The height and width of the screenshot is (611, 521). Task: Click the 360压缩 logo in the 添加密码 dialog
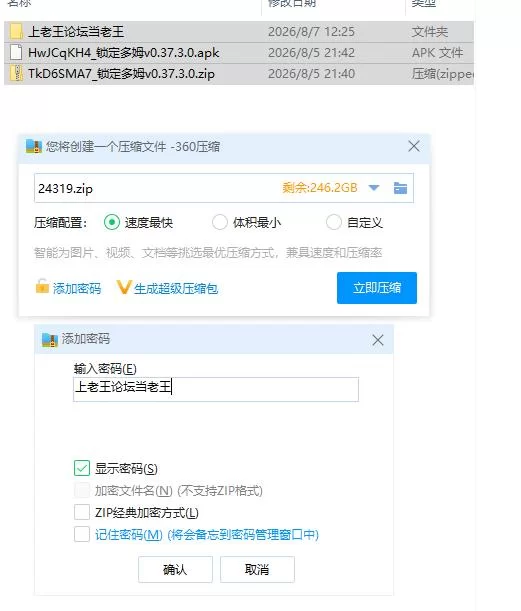click(x=50, y=340)
